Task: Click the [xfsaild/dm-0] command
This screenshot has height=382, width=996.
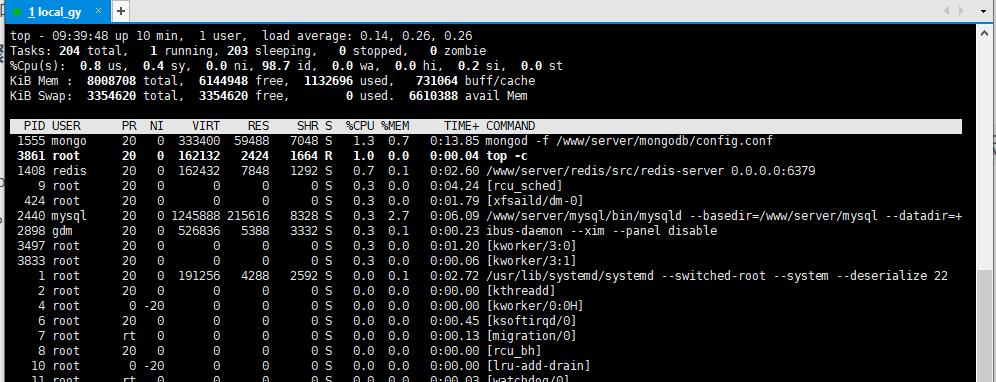Action: click(x=534, y=201)
